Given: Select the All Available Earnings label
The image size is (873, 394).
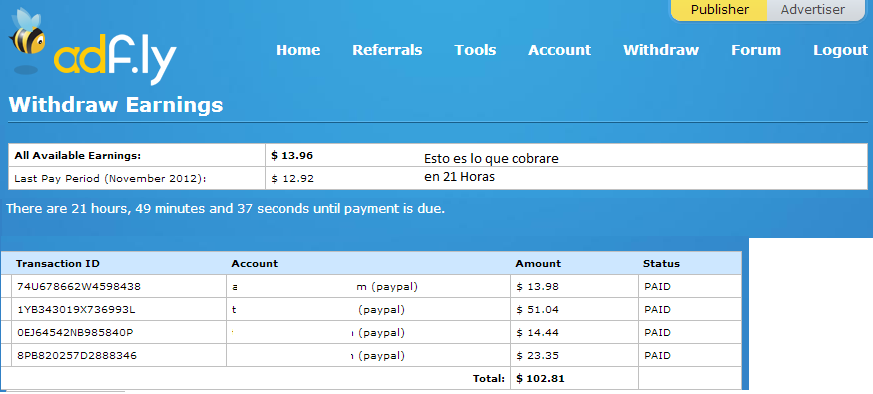Looking at the screenshot, I should pos(78,156).
